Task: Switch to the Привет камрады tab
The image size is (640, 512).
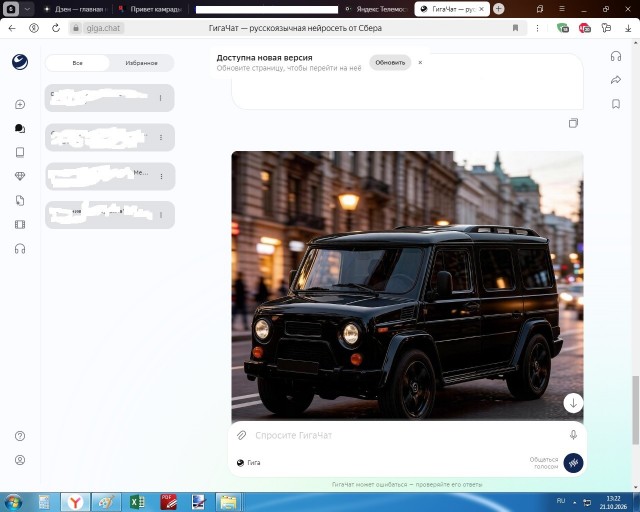Action: pyautogui.click(x=151, y=9)
